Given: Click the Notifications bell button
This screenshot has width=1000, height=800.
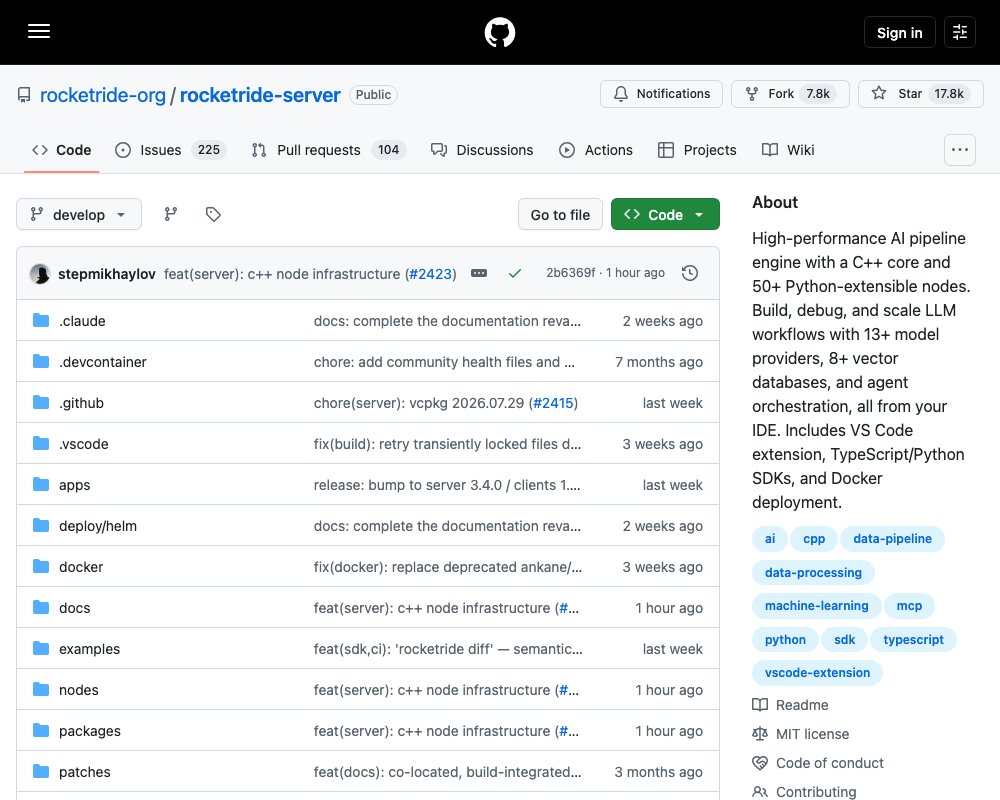Looking at the screenshot, I should pyautogui.click(x=661, y=94).
